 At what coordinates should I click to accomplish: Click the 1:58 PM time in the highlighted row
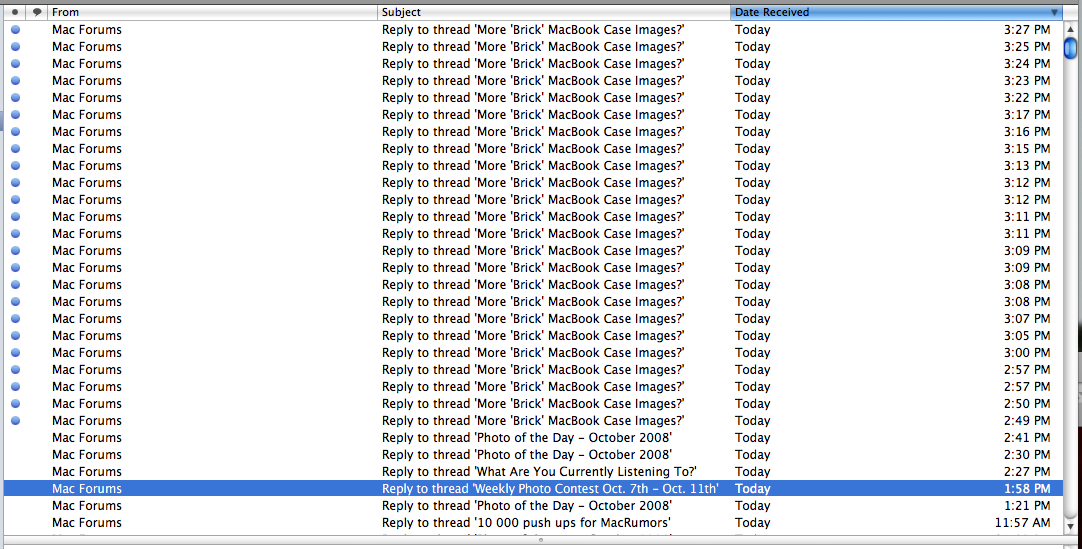(1027, 489)
